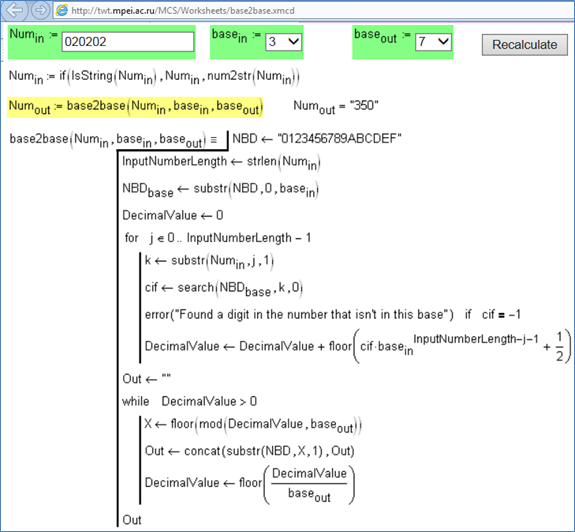
Task: Click the DecimalValue + floor(cif·base in) line
Action: pos(358,346)
